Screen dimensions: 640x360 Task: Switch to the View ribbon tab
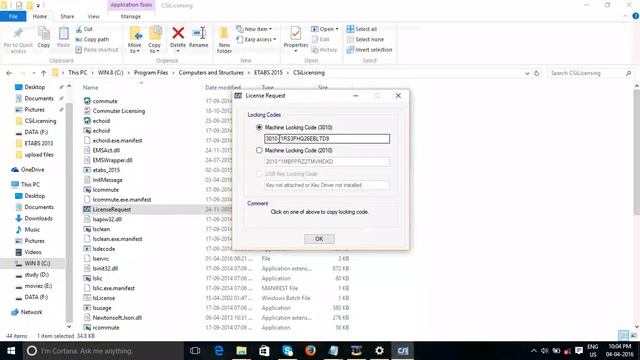[93, 16]
